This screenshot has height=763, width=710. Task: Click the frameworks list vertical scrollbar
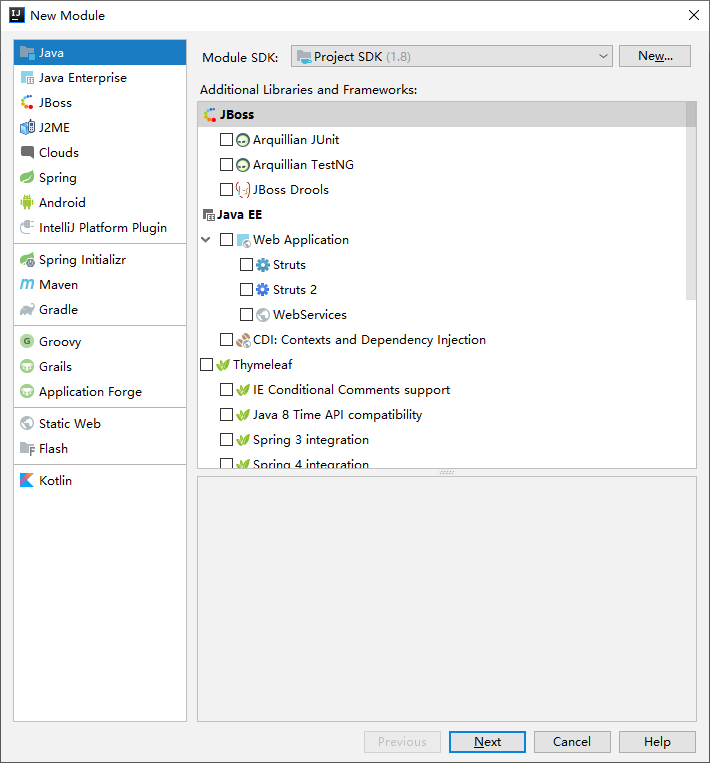(690, 200)
